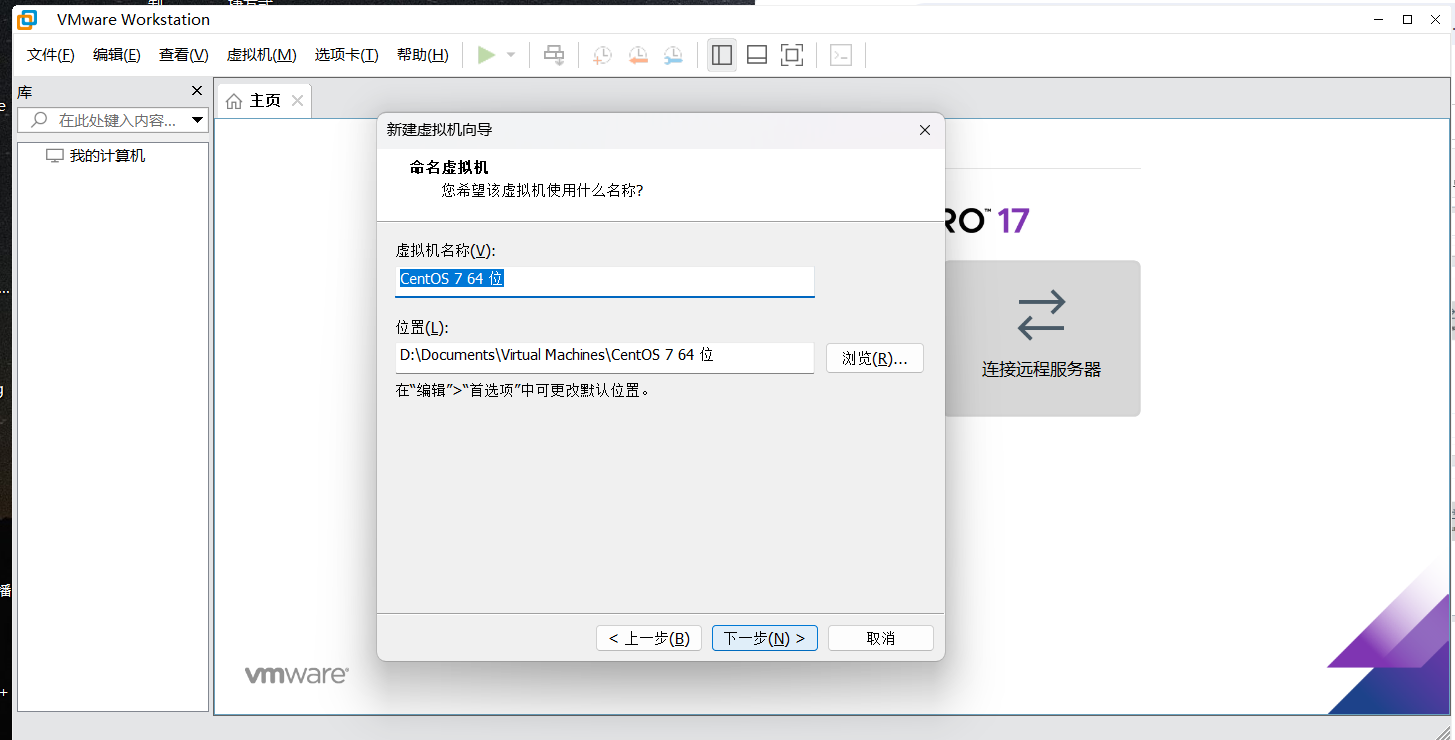Viewport: 1455px width, 740px height.
Task: Maximize the VMware Workstation window
Action: click(x=1407, y=19)
